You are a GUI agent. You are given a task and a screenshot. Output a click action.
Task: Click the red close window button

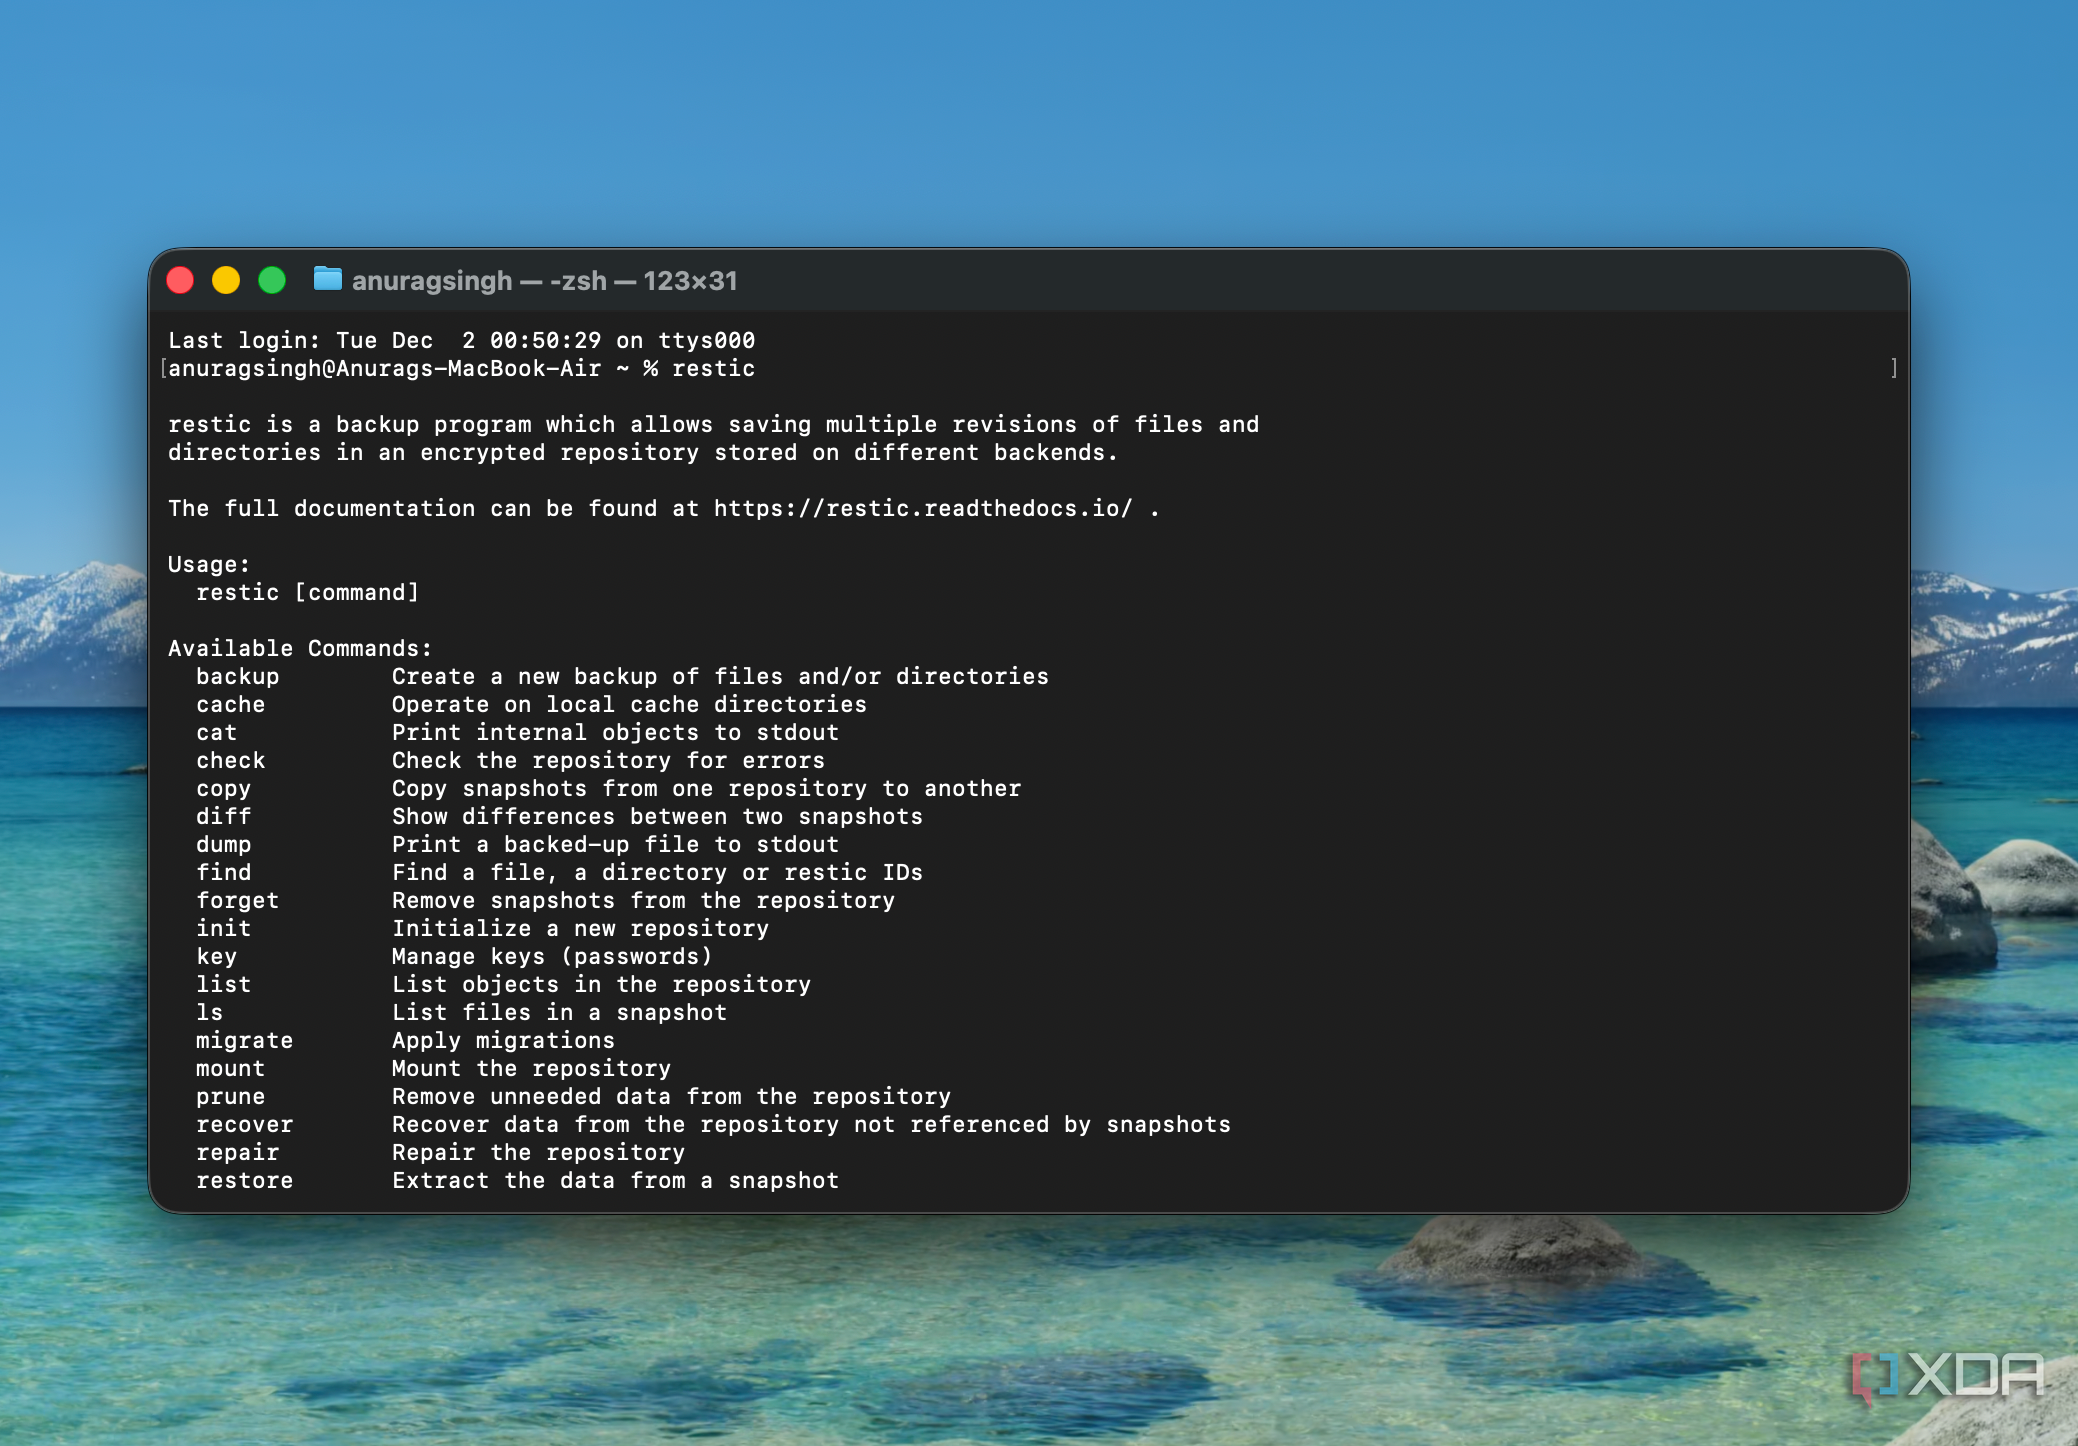tap(180, 280)
